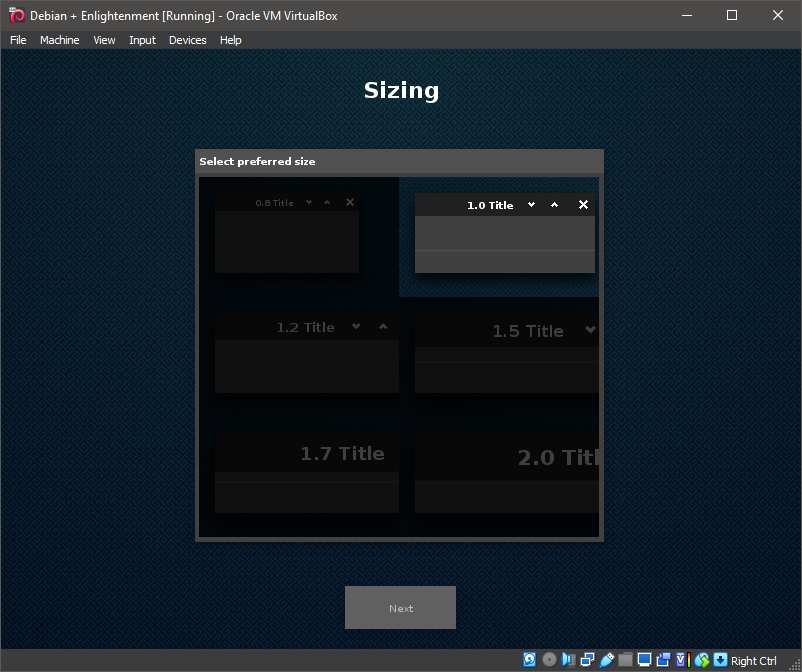Click the keyboard capture arrow icon
The width and height of the screenshot is (802, 672).
(719, 660)
